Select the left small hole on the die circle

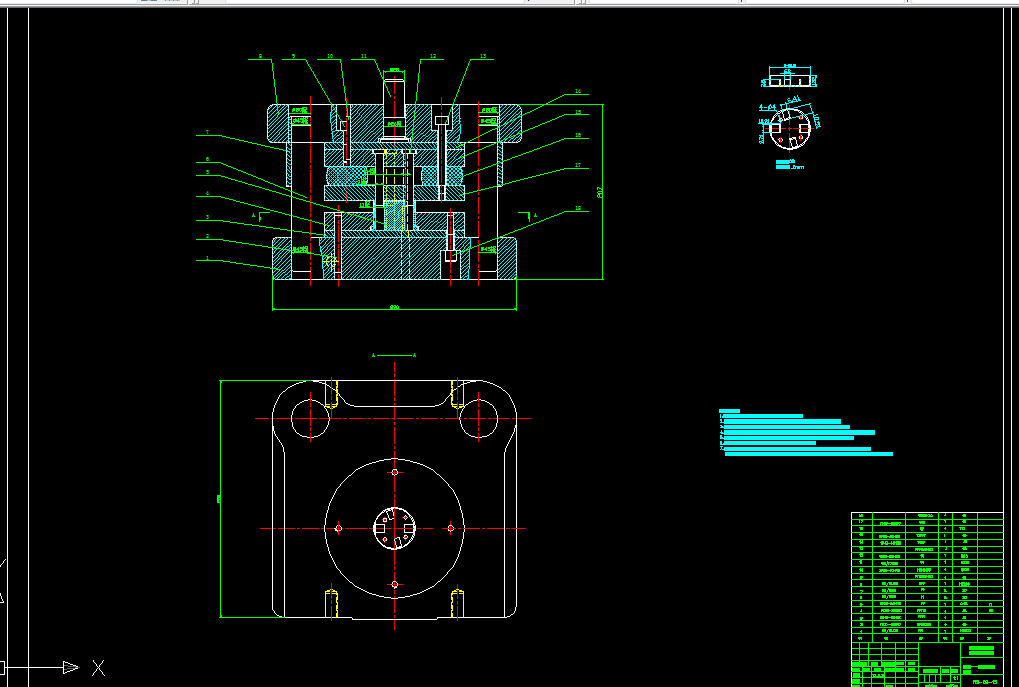pos(338,528)
